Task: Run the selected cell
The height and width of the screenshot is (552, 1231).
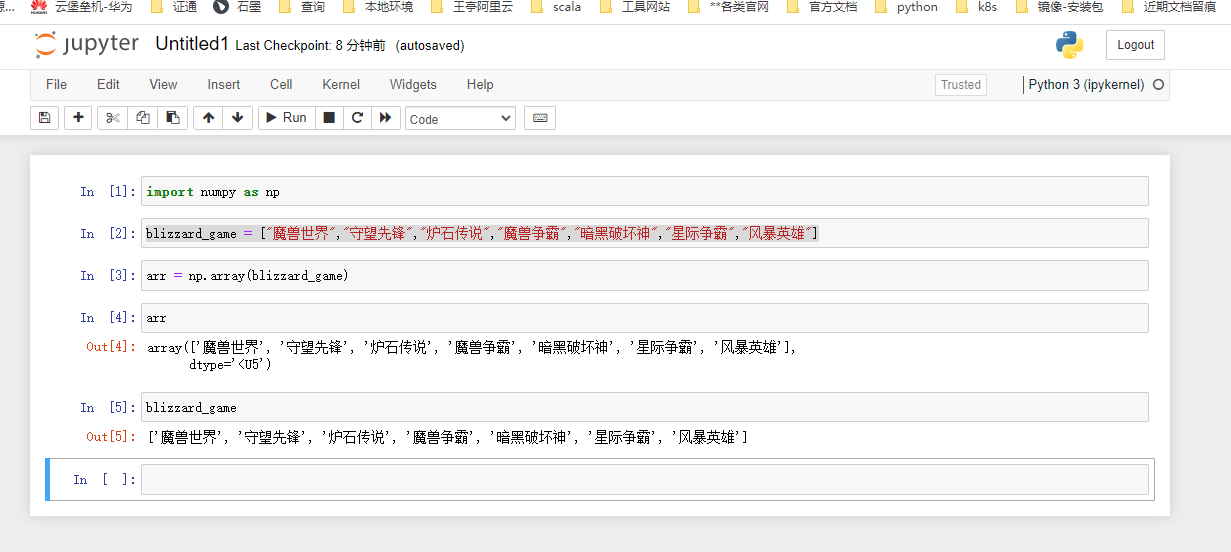Action: click(x=286, y=118)
